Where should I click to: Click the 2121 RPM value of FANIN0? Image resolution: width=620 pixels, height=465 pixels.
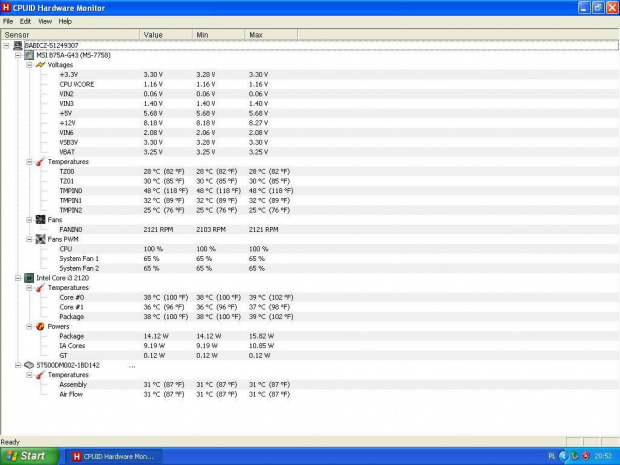point(158,229)
